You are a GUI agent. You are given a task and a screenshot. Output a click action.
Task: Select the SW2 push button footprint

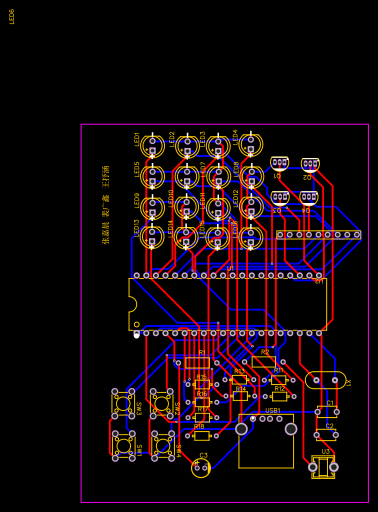pos(162,404)
